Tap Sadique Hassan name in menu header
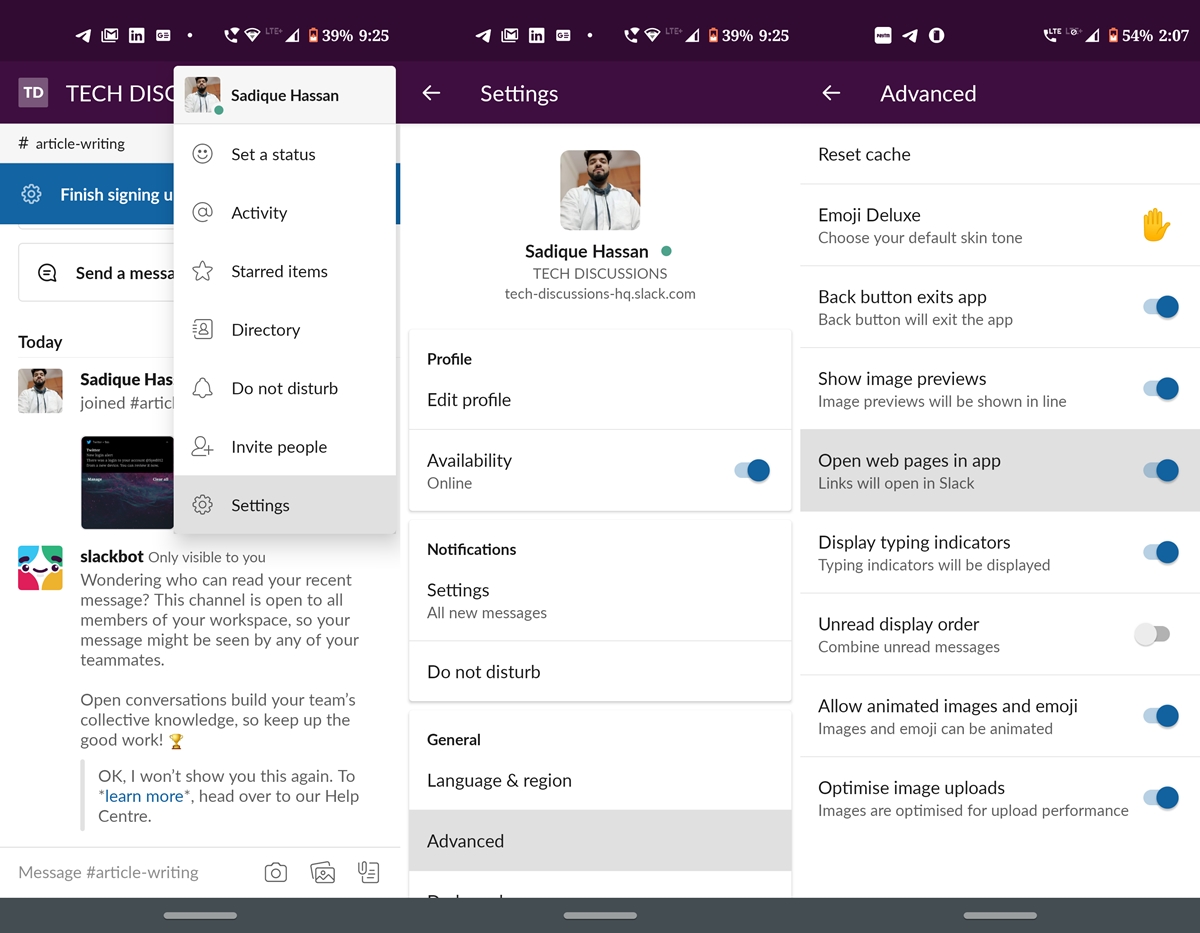 [285, 95]
